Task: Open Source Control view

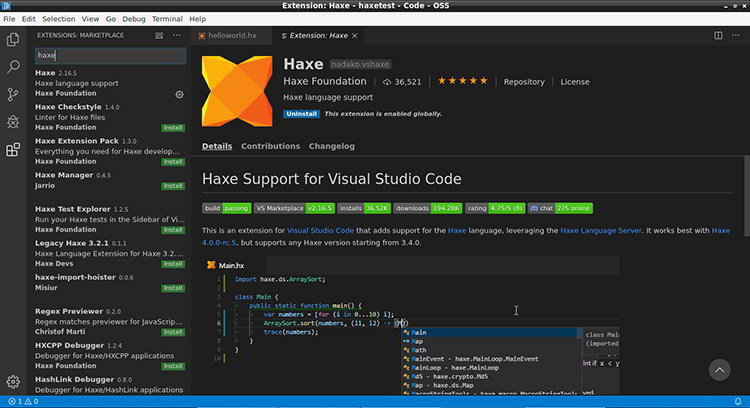Action: (x=13, y=94)
